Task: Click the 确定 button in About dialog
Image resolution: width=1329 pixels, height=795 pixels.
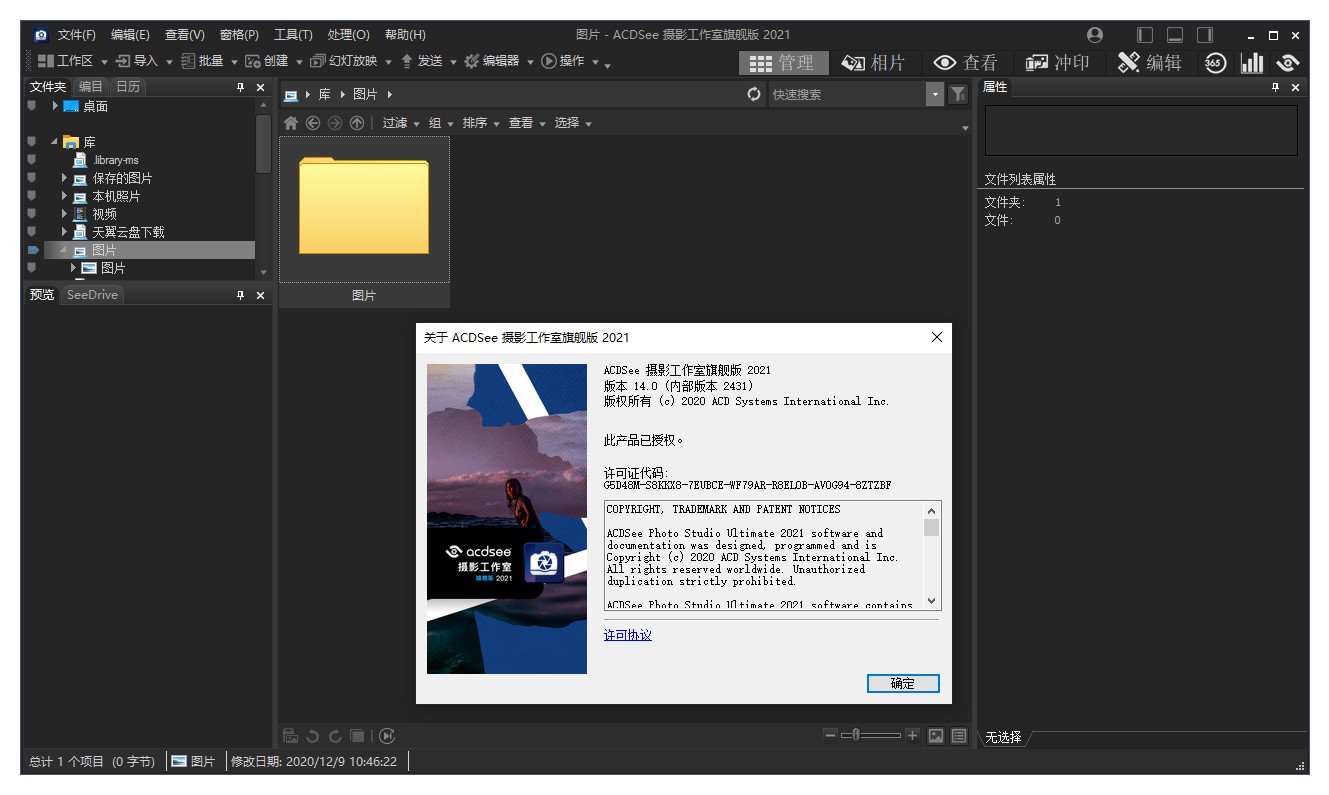Action: click(902, 683)
